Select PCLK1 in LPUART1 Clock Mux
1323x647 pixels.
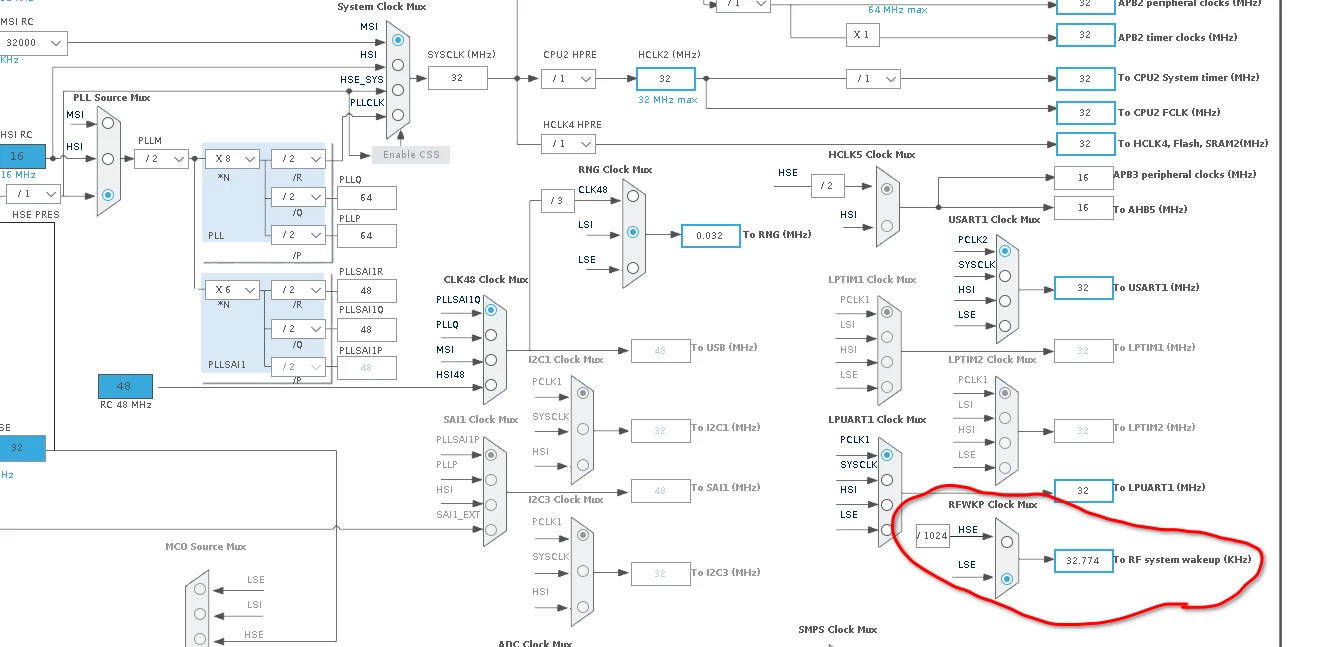click(x=886, y=455)
